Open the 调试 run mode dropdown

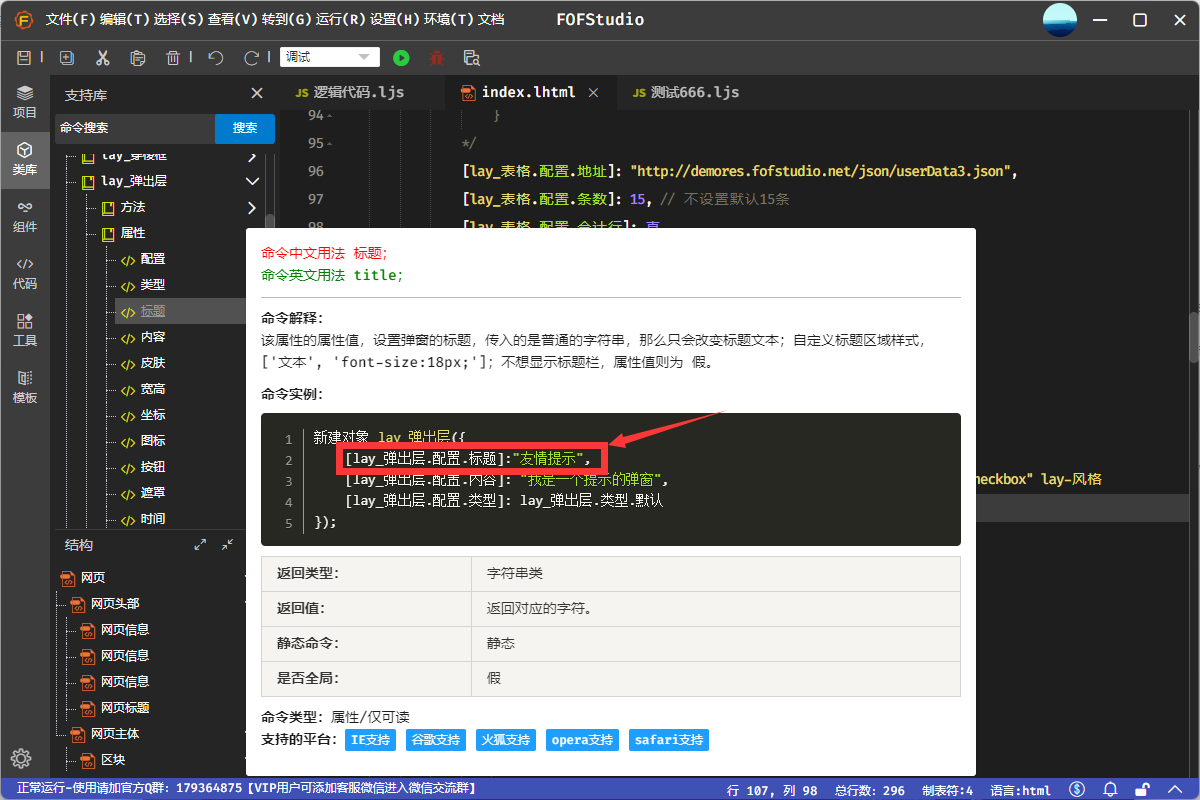(330, 58)
